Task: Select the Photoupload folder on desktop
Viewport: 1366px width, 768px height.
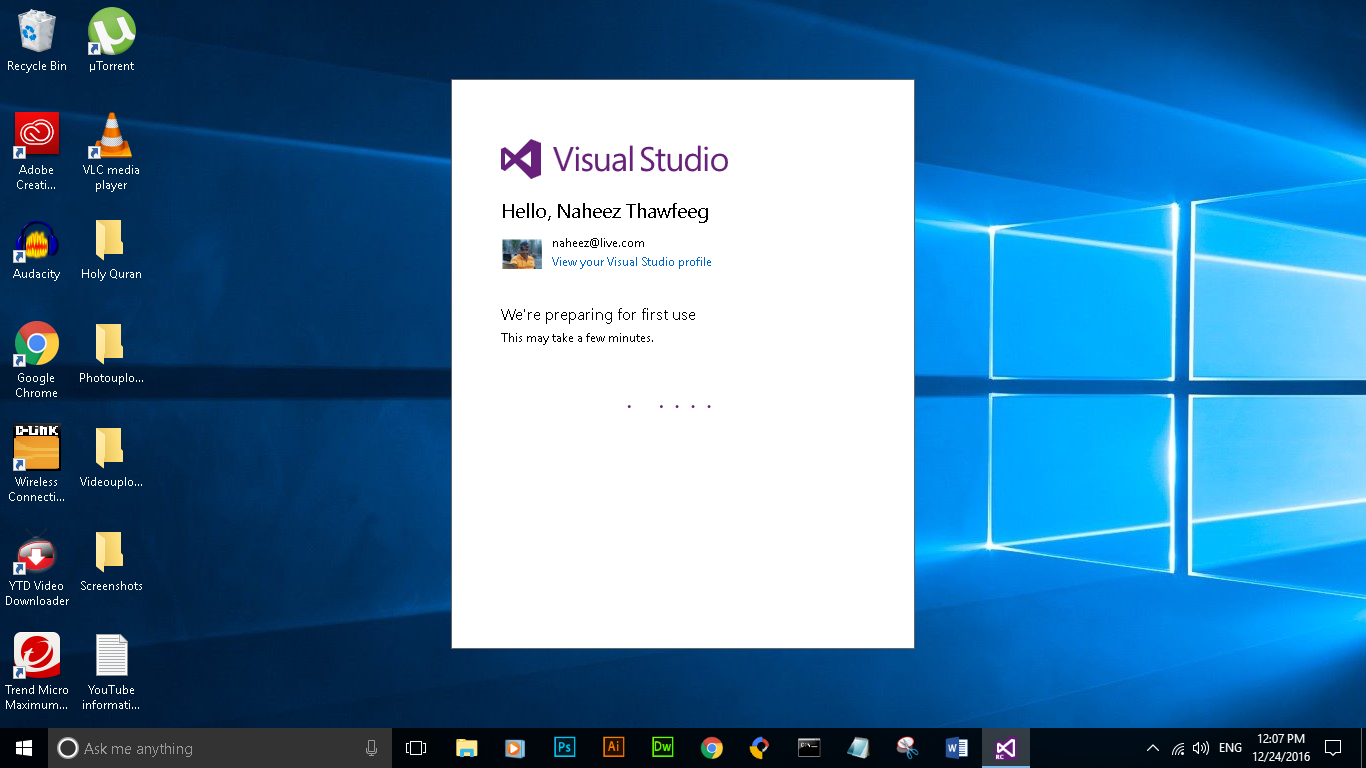Action: click(111, 353)
